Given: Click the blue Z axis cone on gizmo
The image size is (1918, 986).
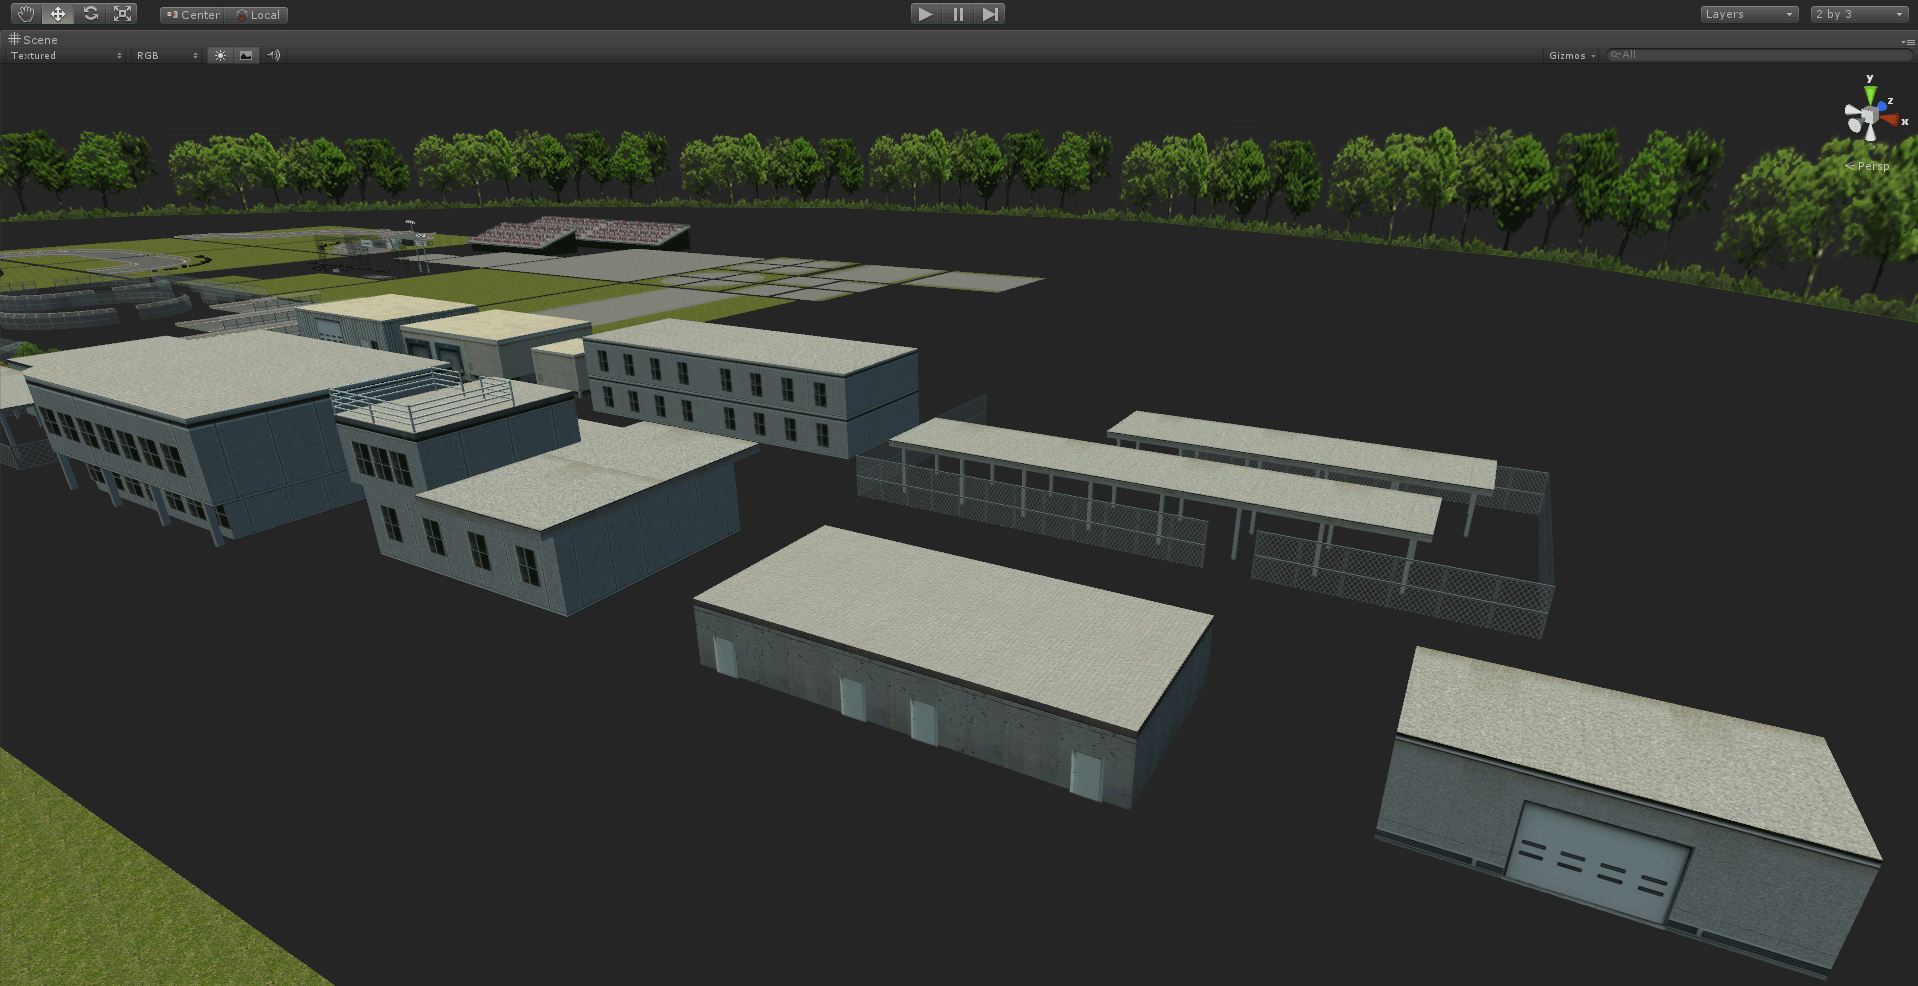Looking at the screenshot, I should [x=1882, y=105].
